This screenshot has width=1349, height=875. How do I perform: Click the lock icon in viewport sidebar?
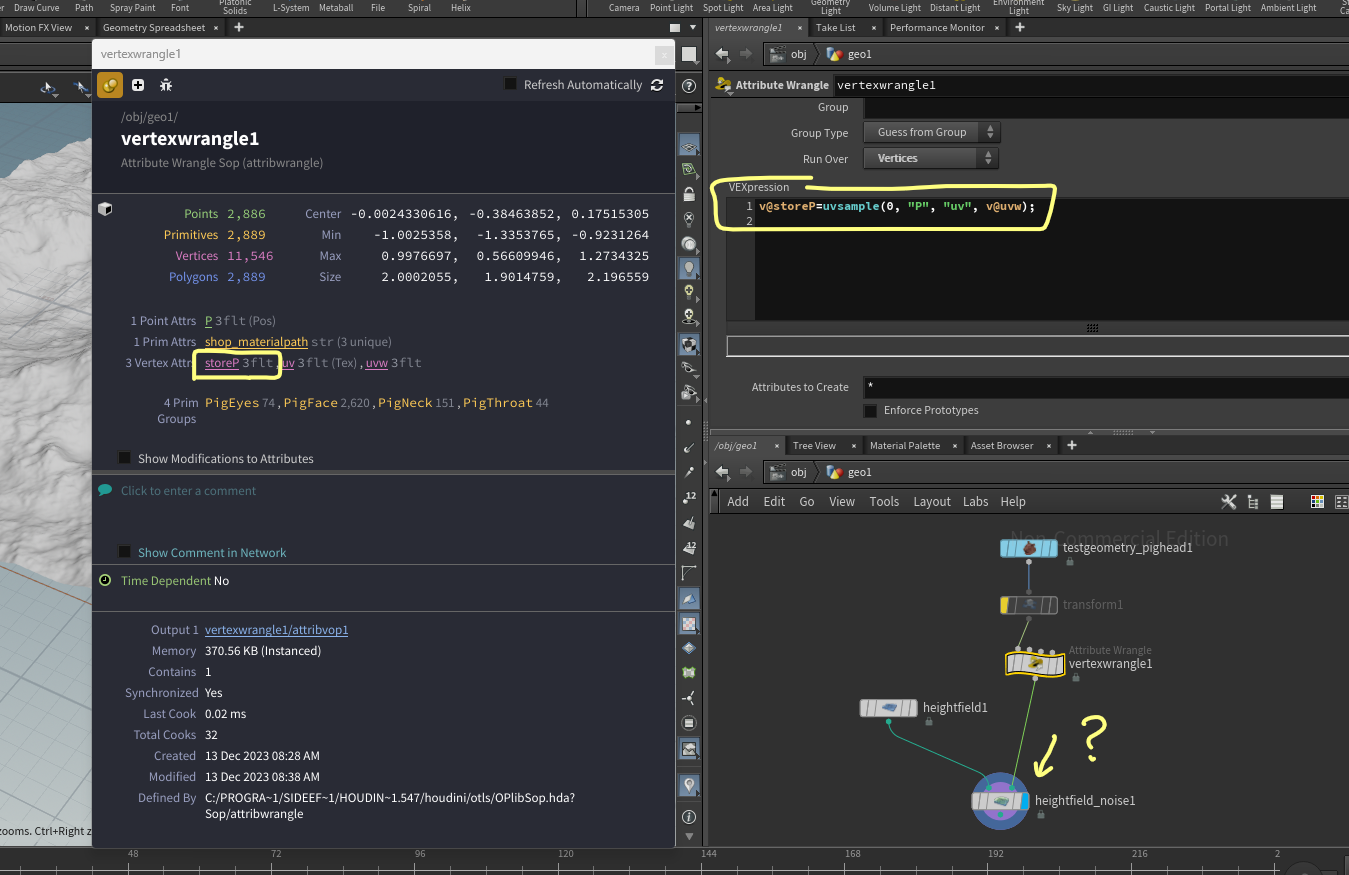[x=688, y=194]
